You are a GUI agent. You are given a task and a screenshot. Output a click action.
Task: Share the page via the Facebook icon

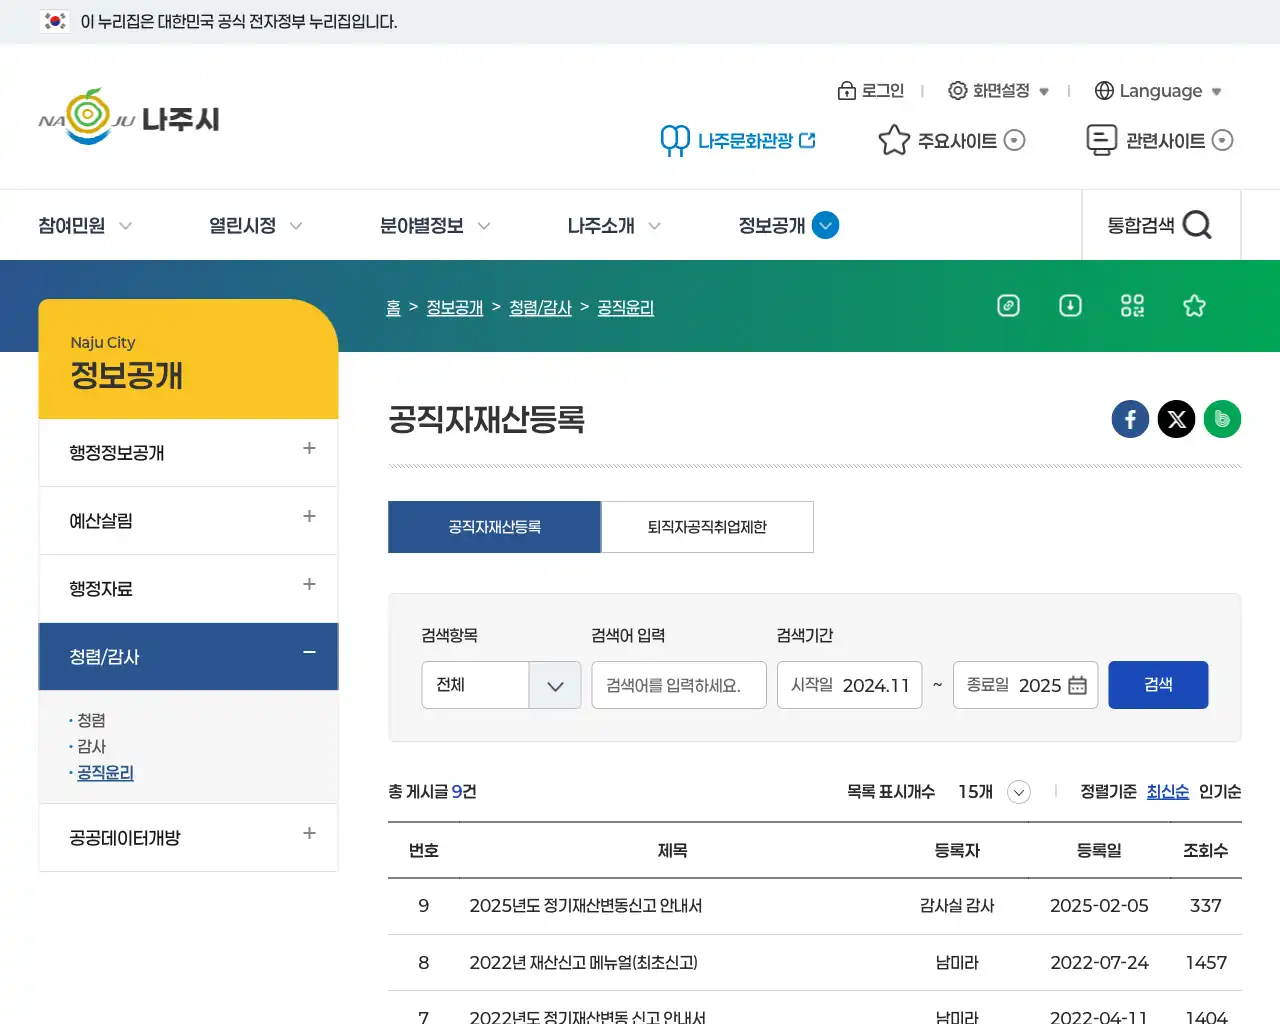point(1130,419)
